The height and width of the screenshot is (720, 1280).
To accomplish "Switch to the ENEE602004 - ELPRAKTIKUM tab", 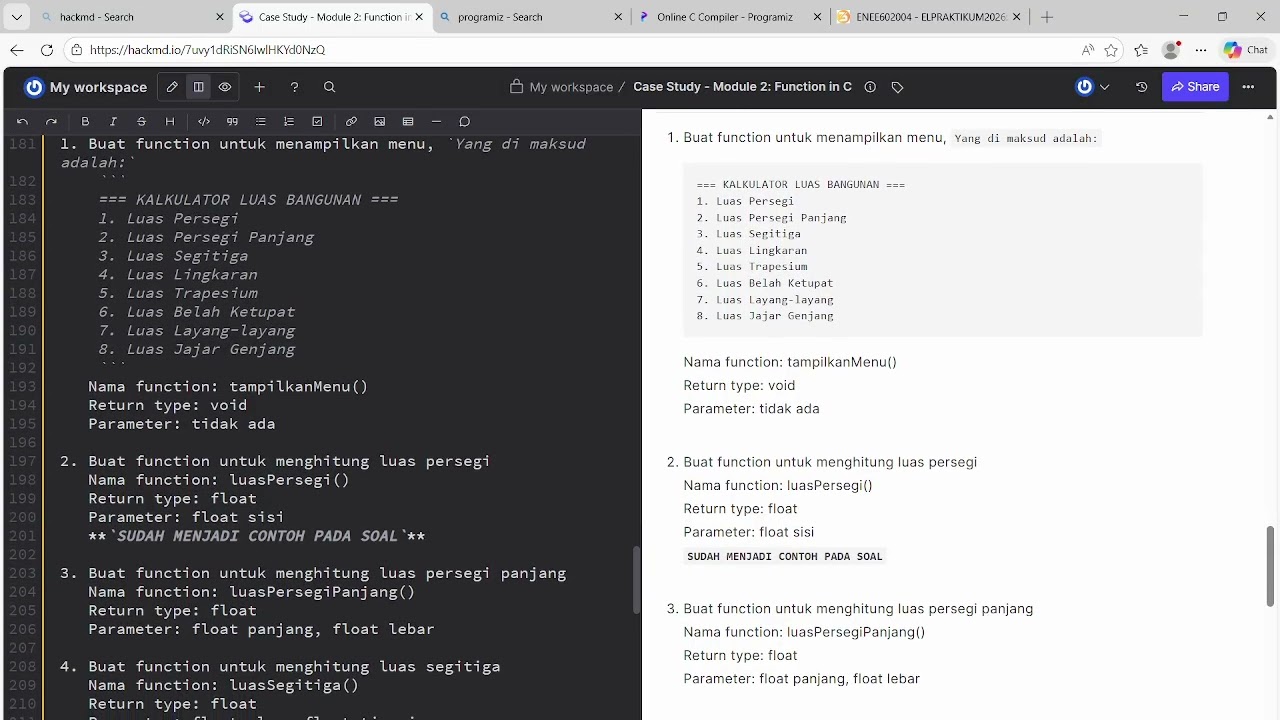I will pyautogui.click(x=929, y=17).
